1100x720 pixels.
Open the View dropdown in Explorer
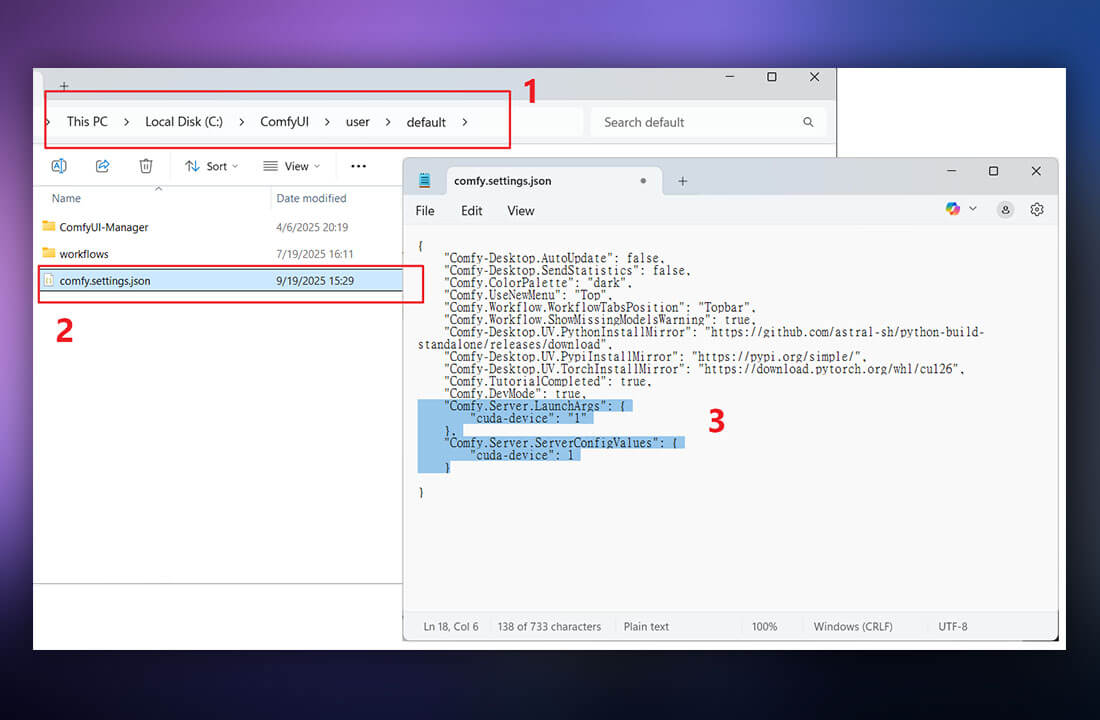click(291, 166)
